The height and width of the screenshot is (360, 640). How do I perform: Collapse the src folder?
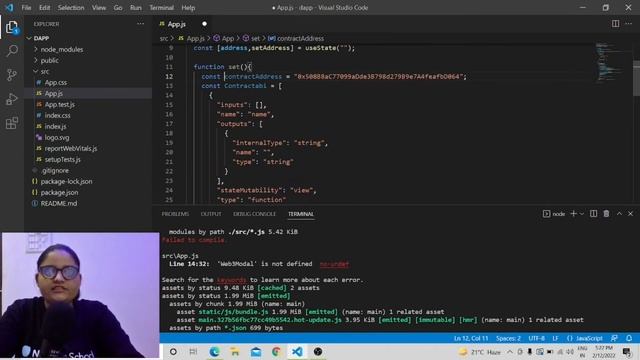coord(44,71)
